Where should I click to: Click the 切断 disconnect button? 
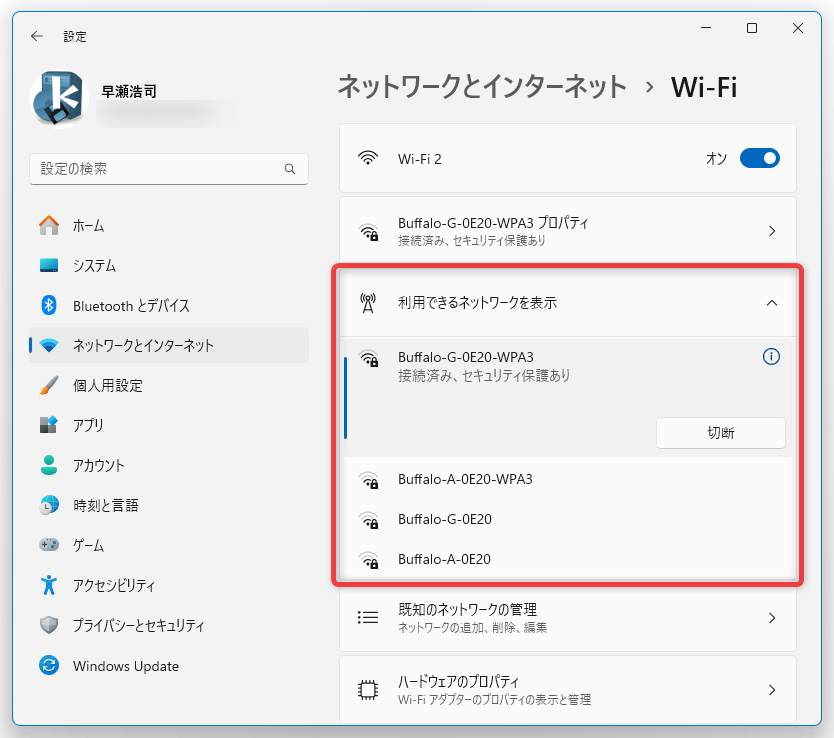pyautogui.click(x=721, y=433)
